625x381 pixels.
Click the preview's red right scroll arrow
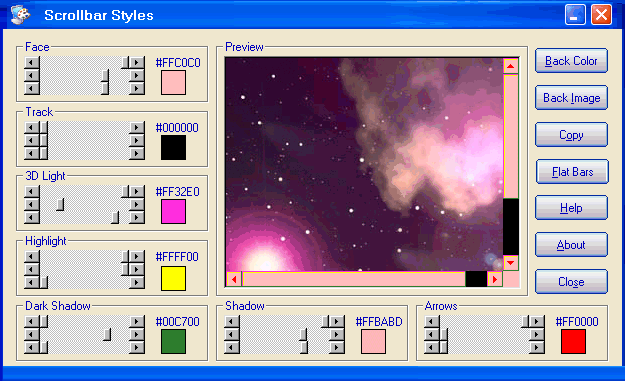tap(495, 279)
